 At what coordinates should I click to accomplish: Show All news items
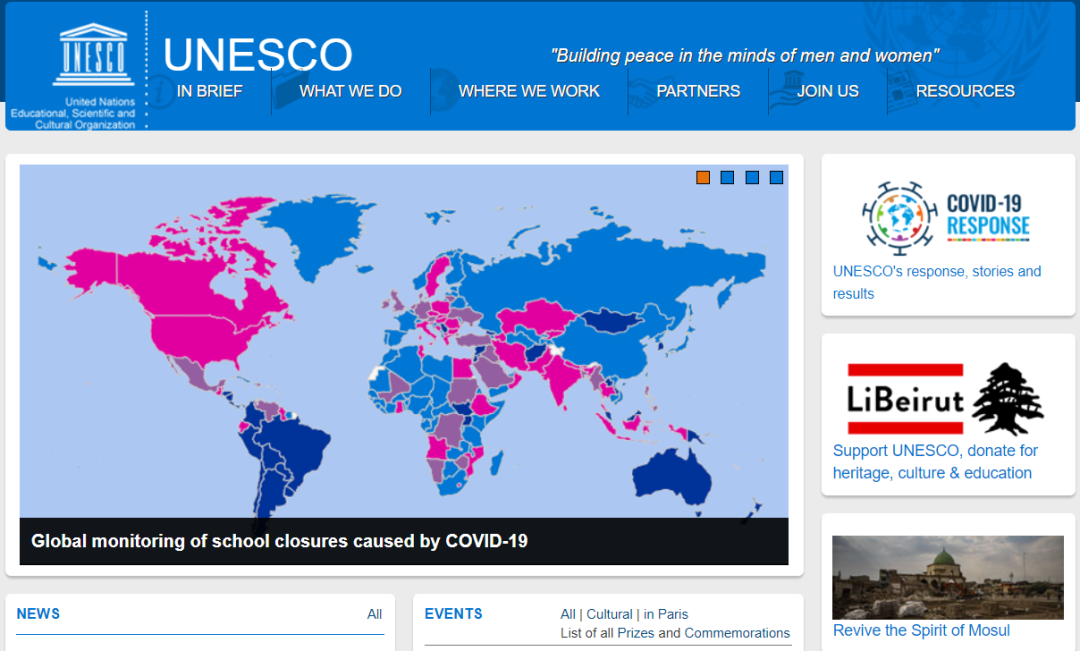point(374,614)
